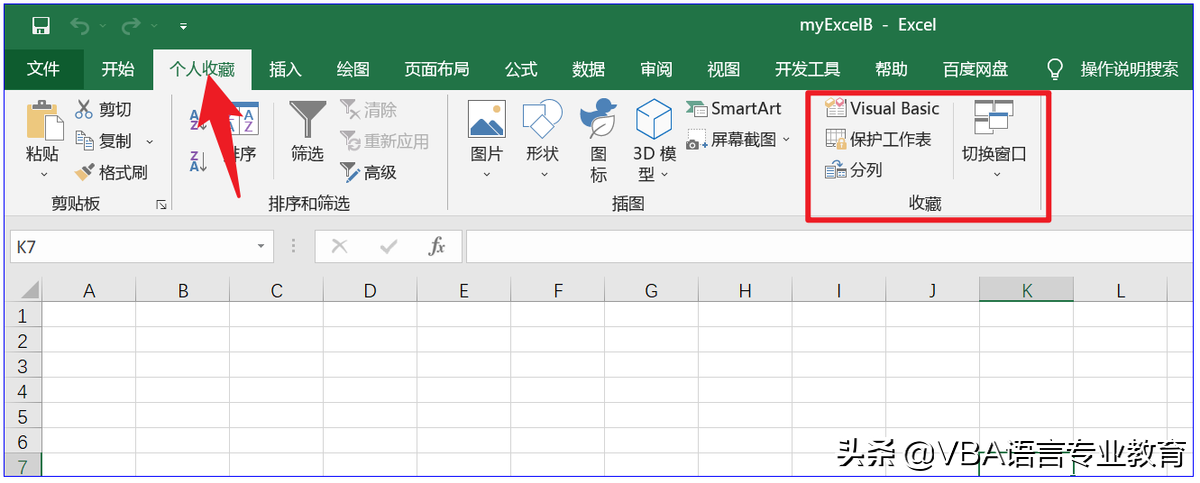Expand the 形状 dropdown arrow
The image size is (1200, 483).
coord(543,174)
